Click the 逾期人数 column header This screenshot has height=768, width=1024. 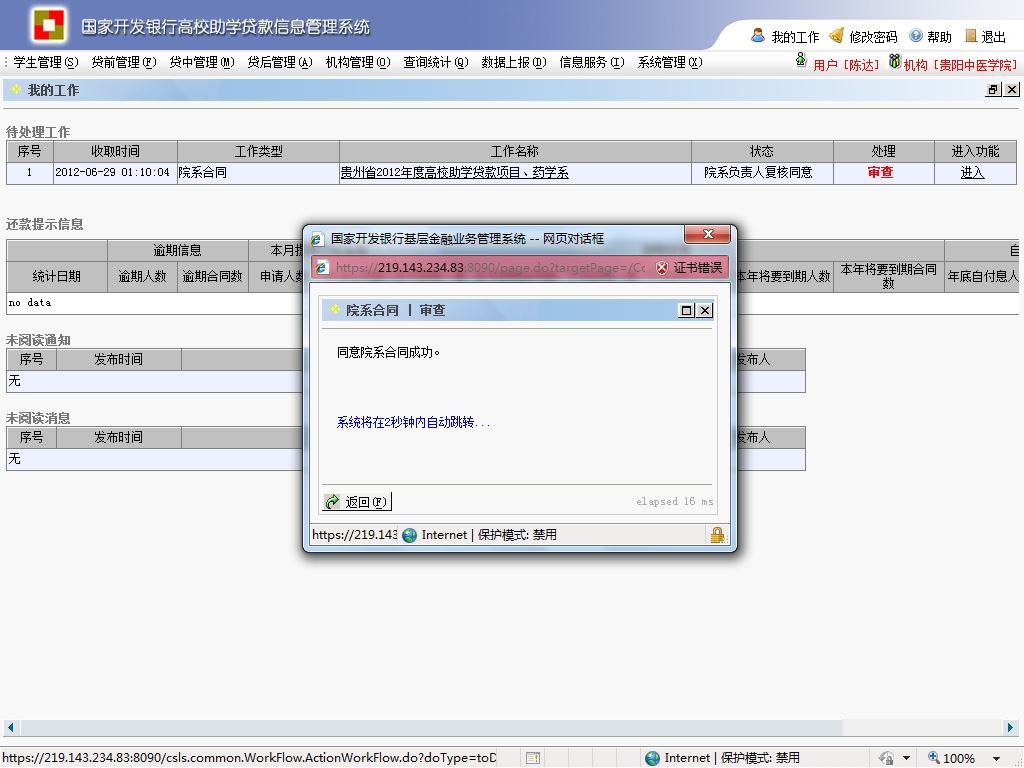click(x=142, y=276)
